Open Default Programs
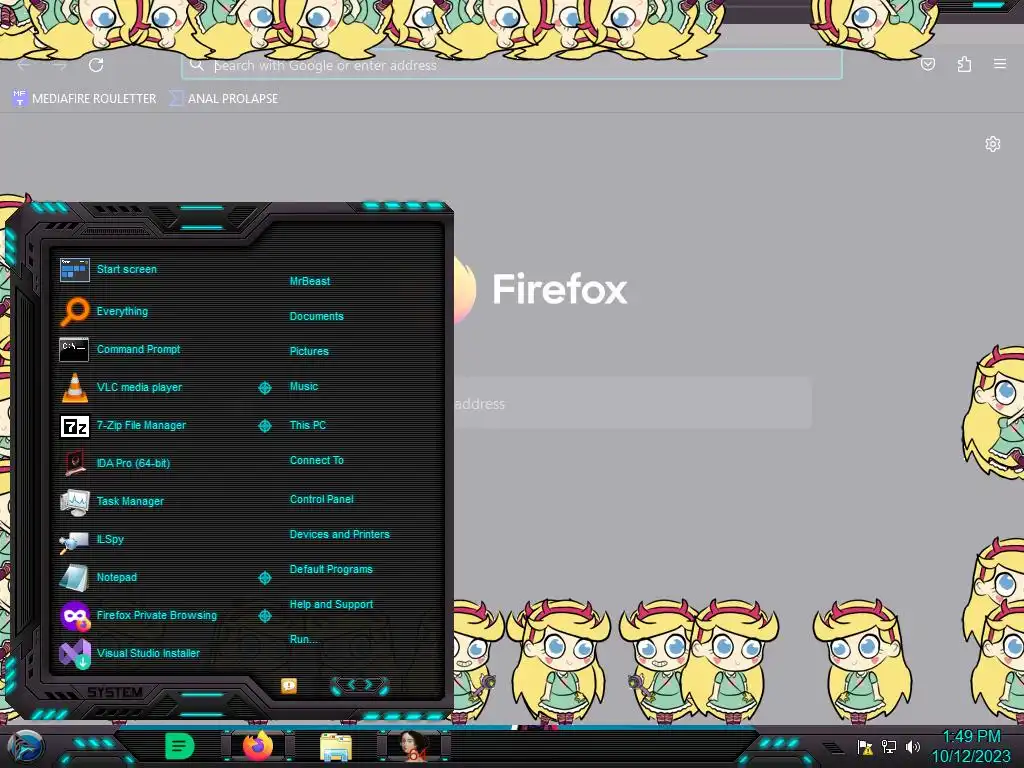1024x768 pixels. pos(331,569)
